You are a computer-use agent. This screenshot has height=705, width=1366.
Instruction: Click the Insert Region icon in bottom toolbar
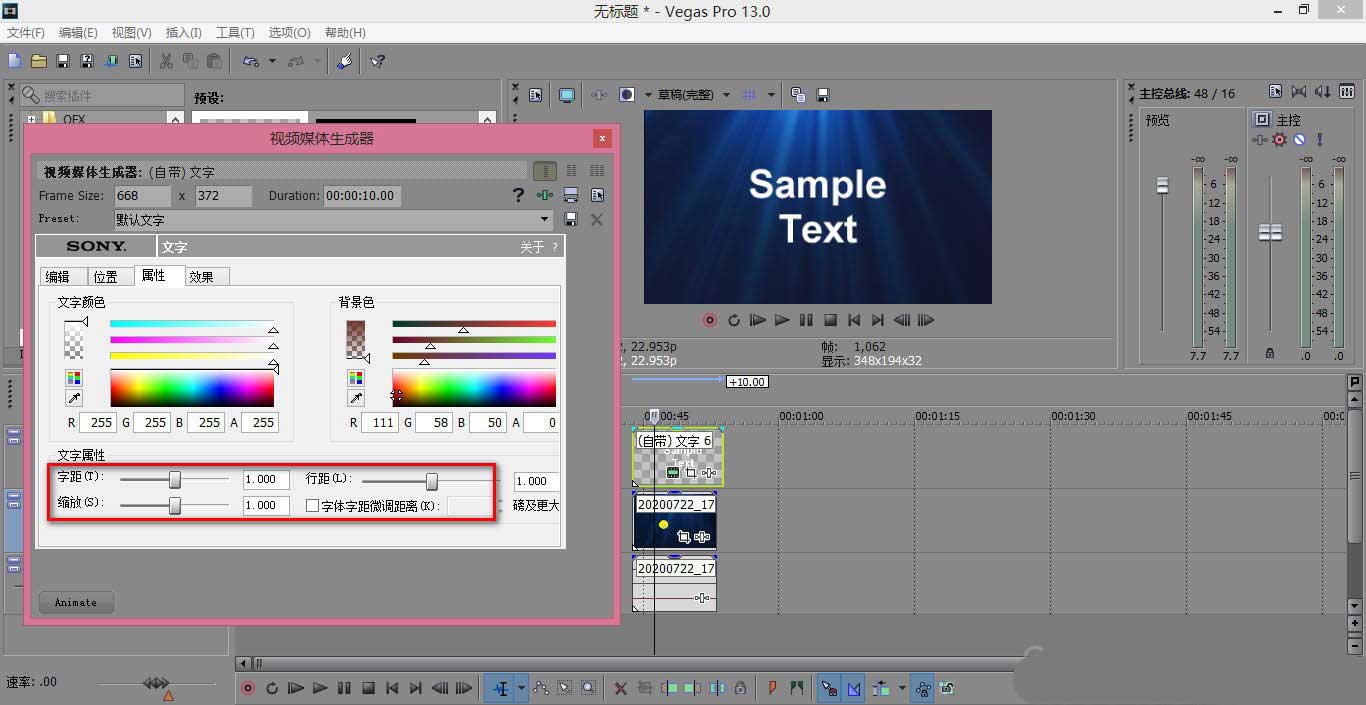click(798, 688)
